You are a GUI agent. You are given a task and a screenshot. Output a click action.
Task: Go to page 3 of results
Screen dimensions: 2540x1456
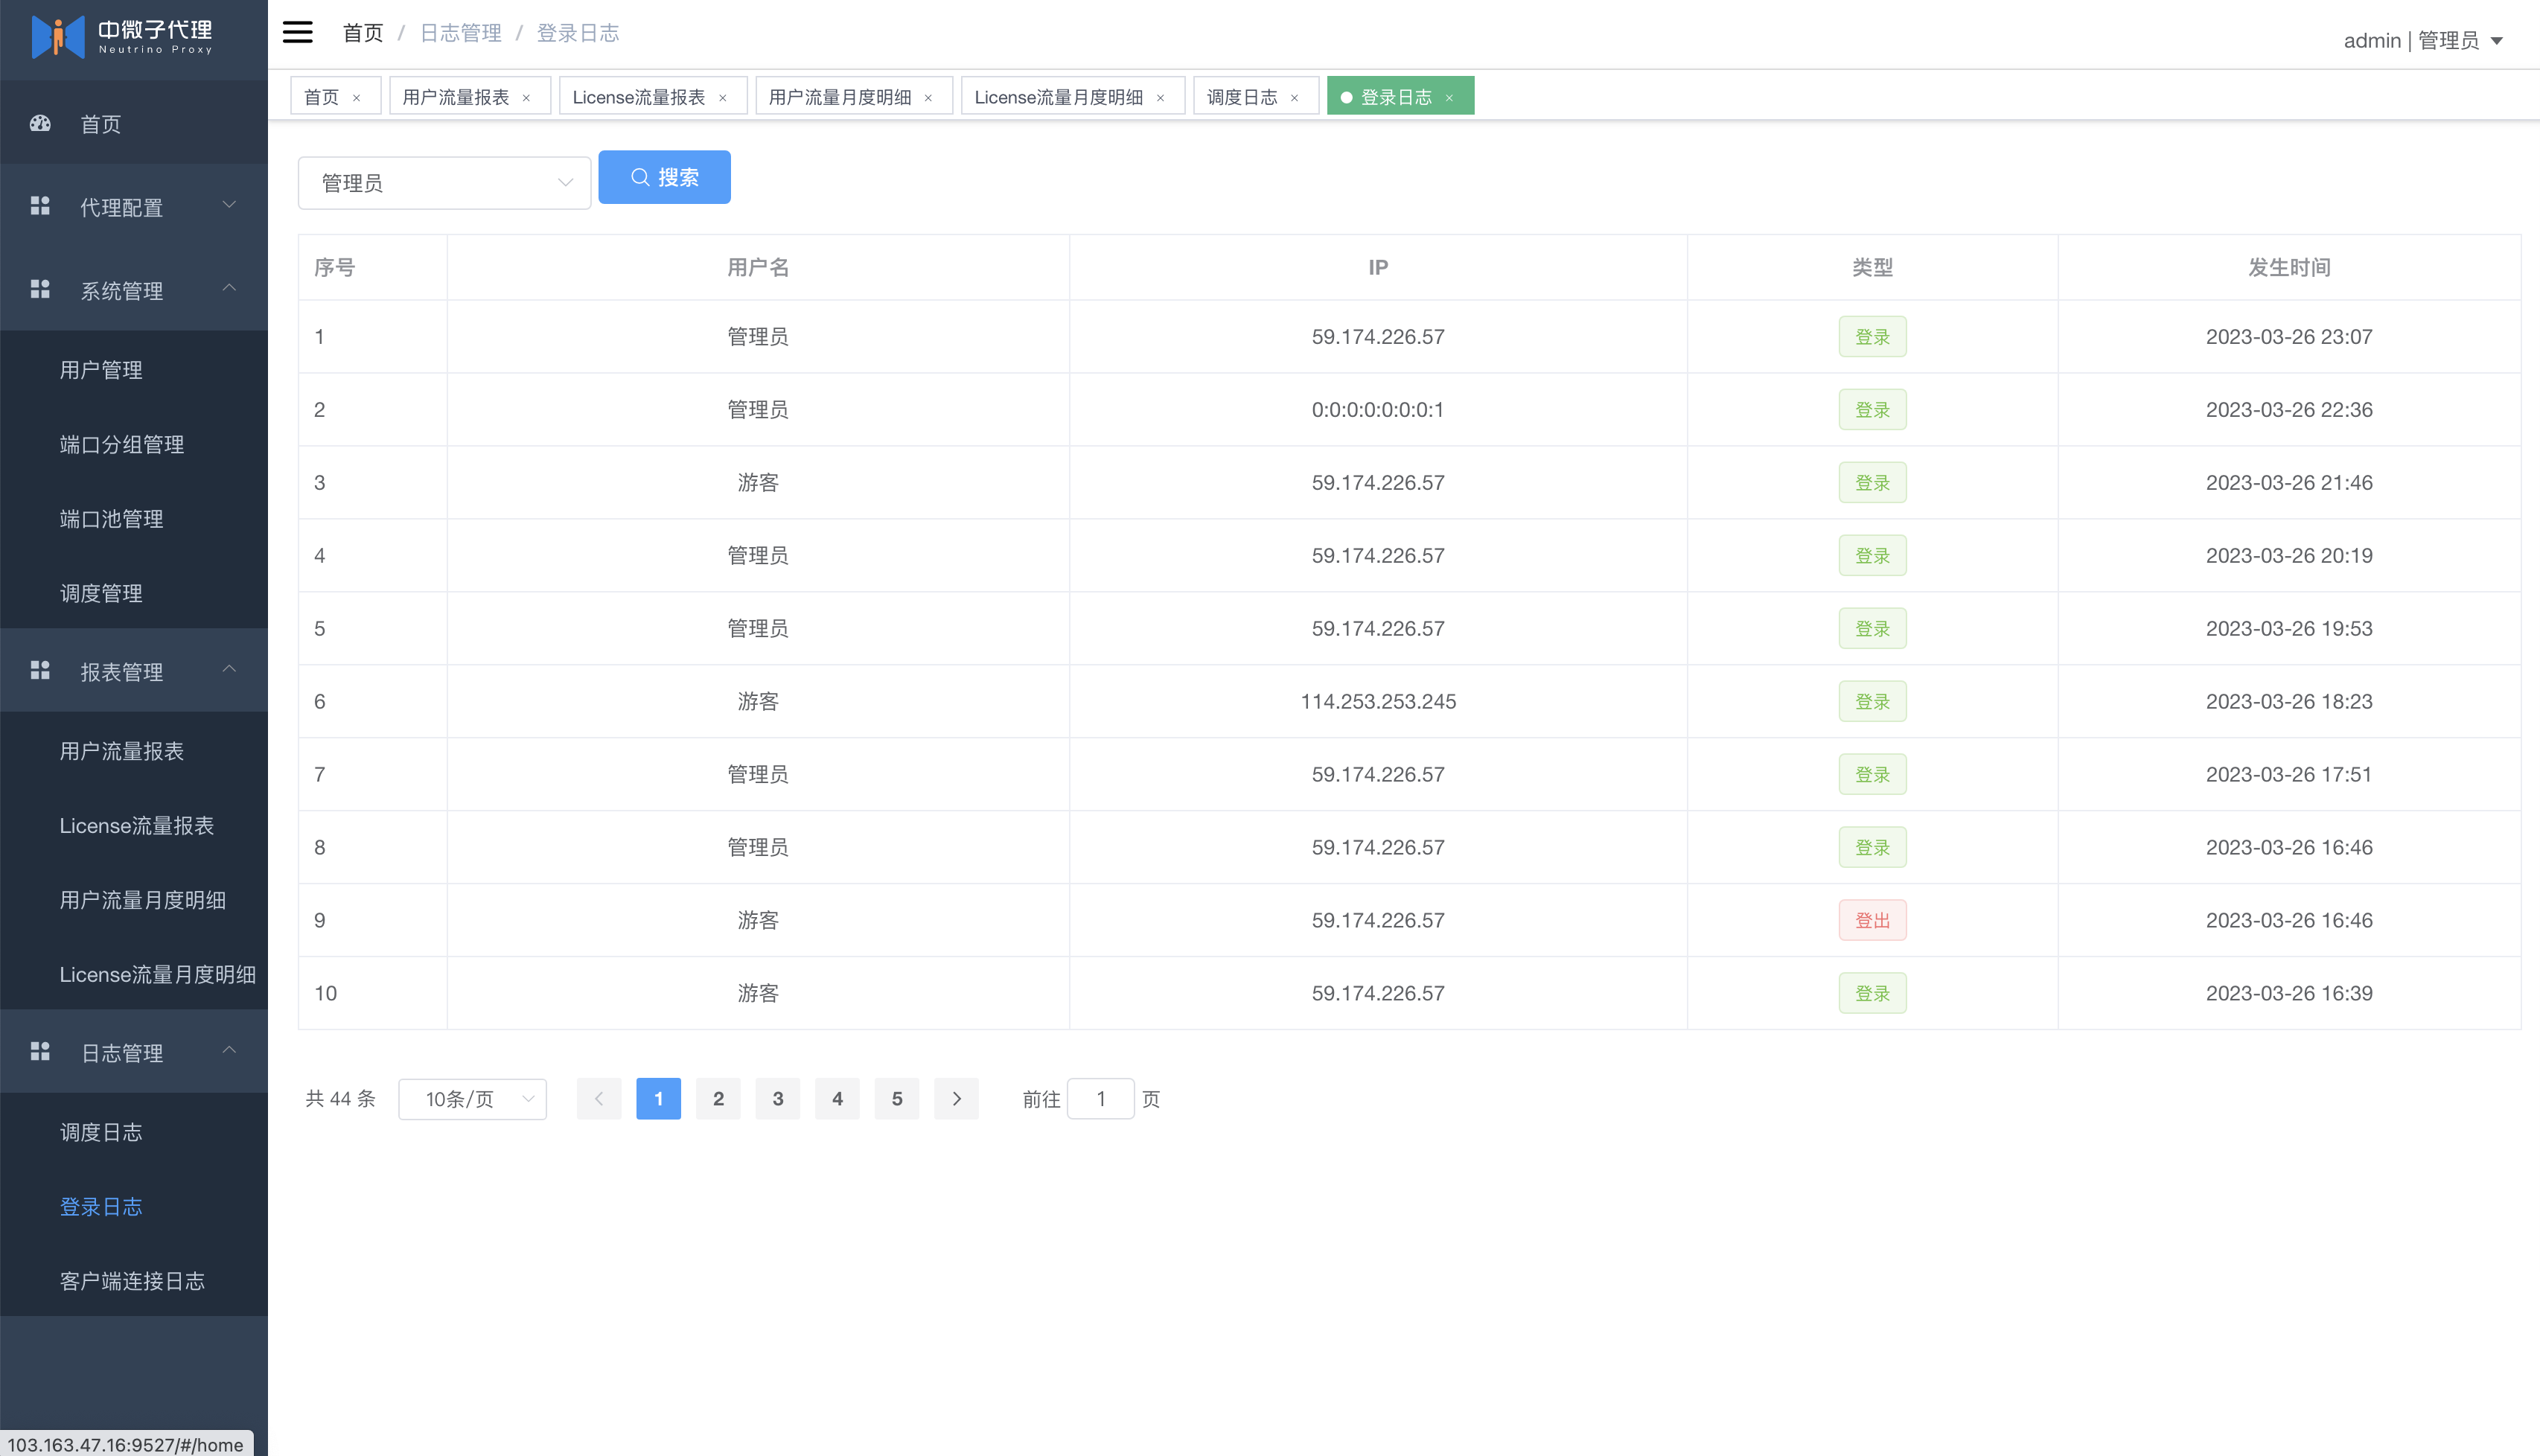pos(777,1099)
